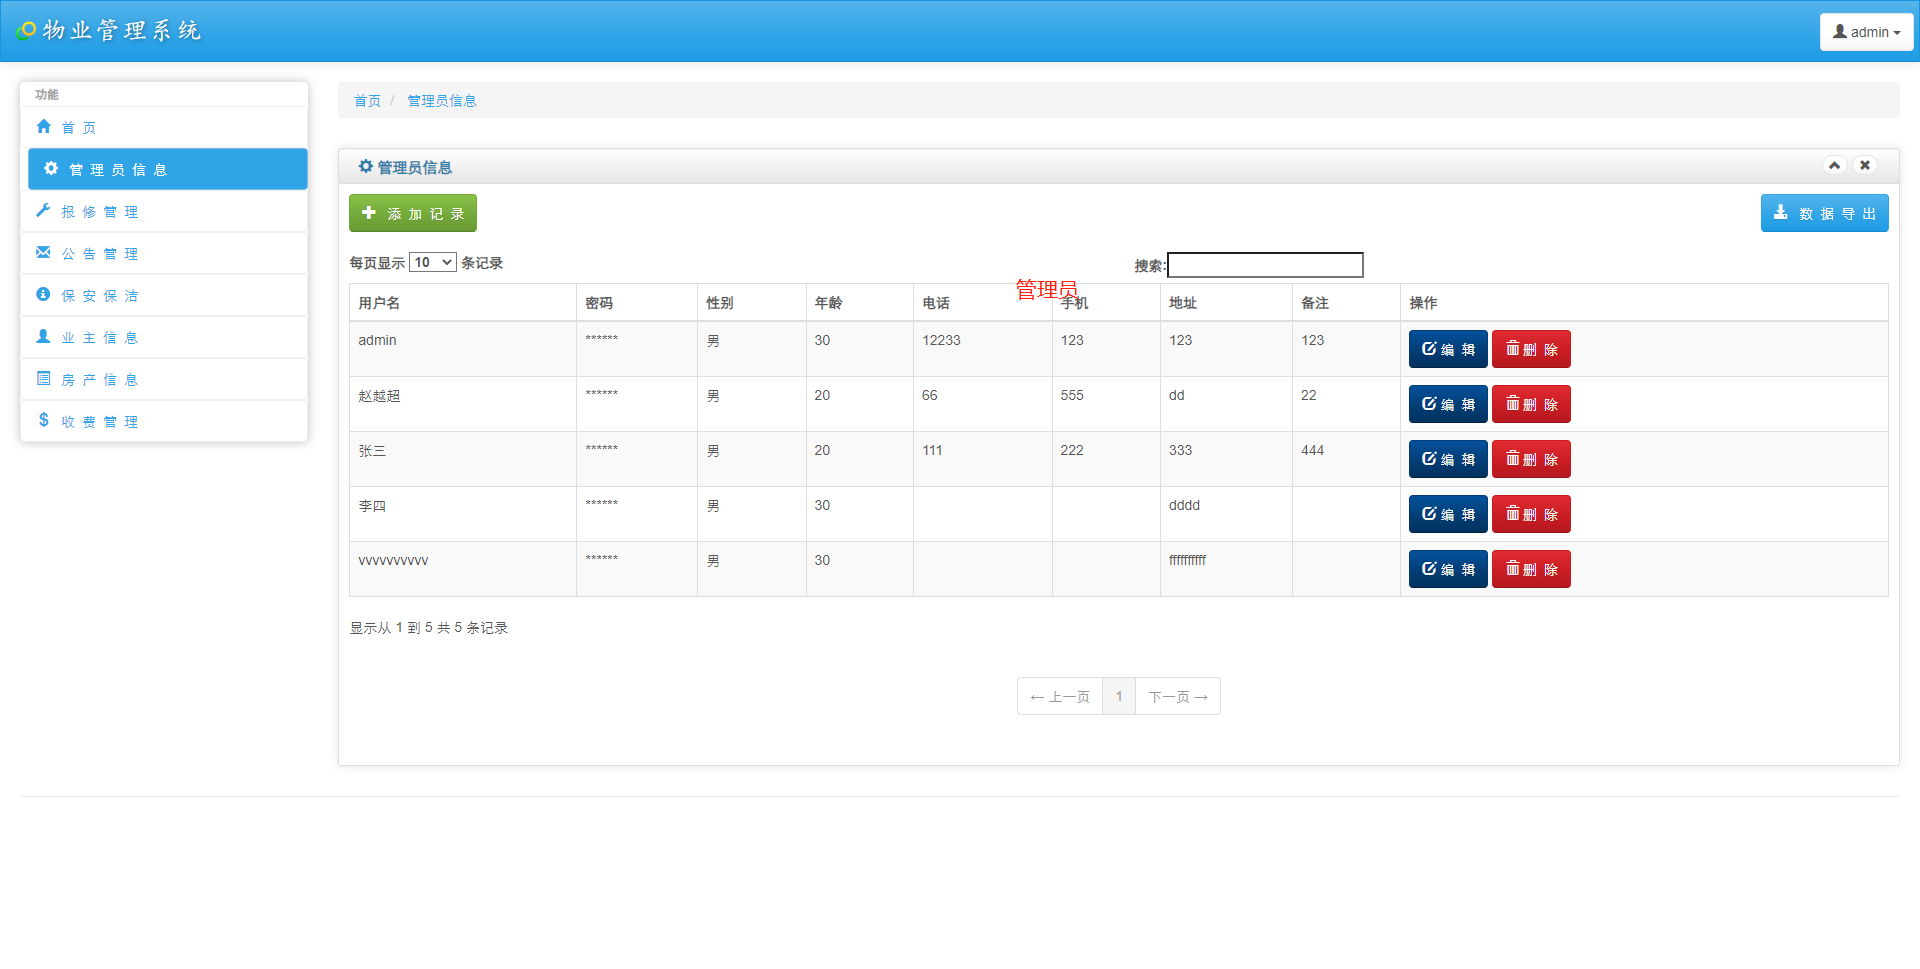Click the list icon for 房产信息
Screen dimensions: 1920x969
pyautogui.click(x=43, y=379)
